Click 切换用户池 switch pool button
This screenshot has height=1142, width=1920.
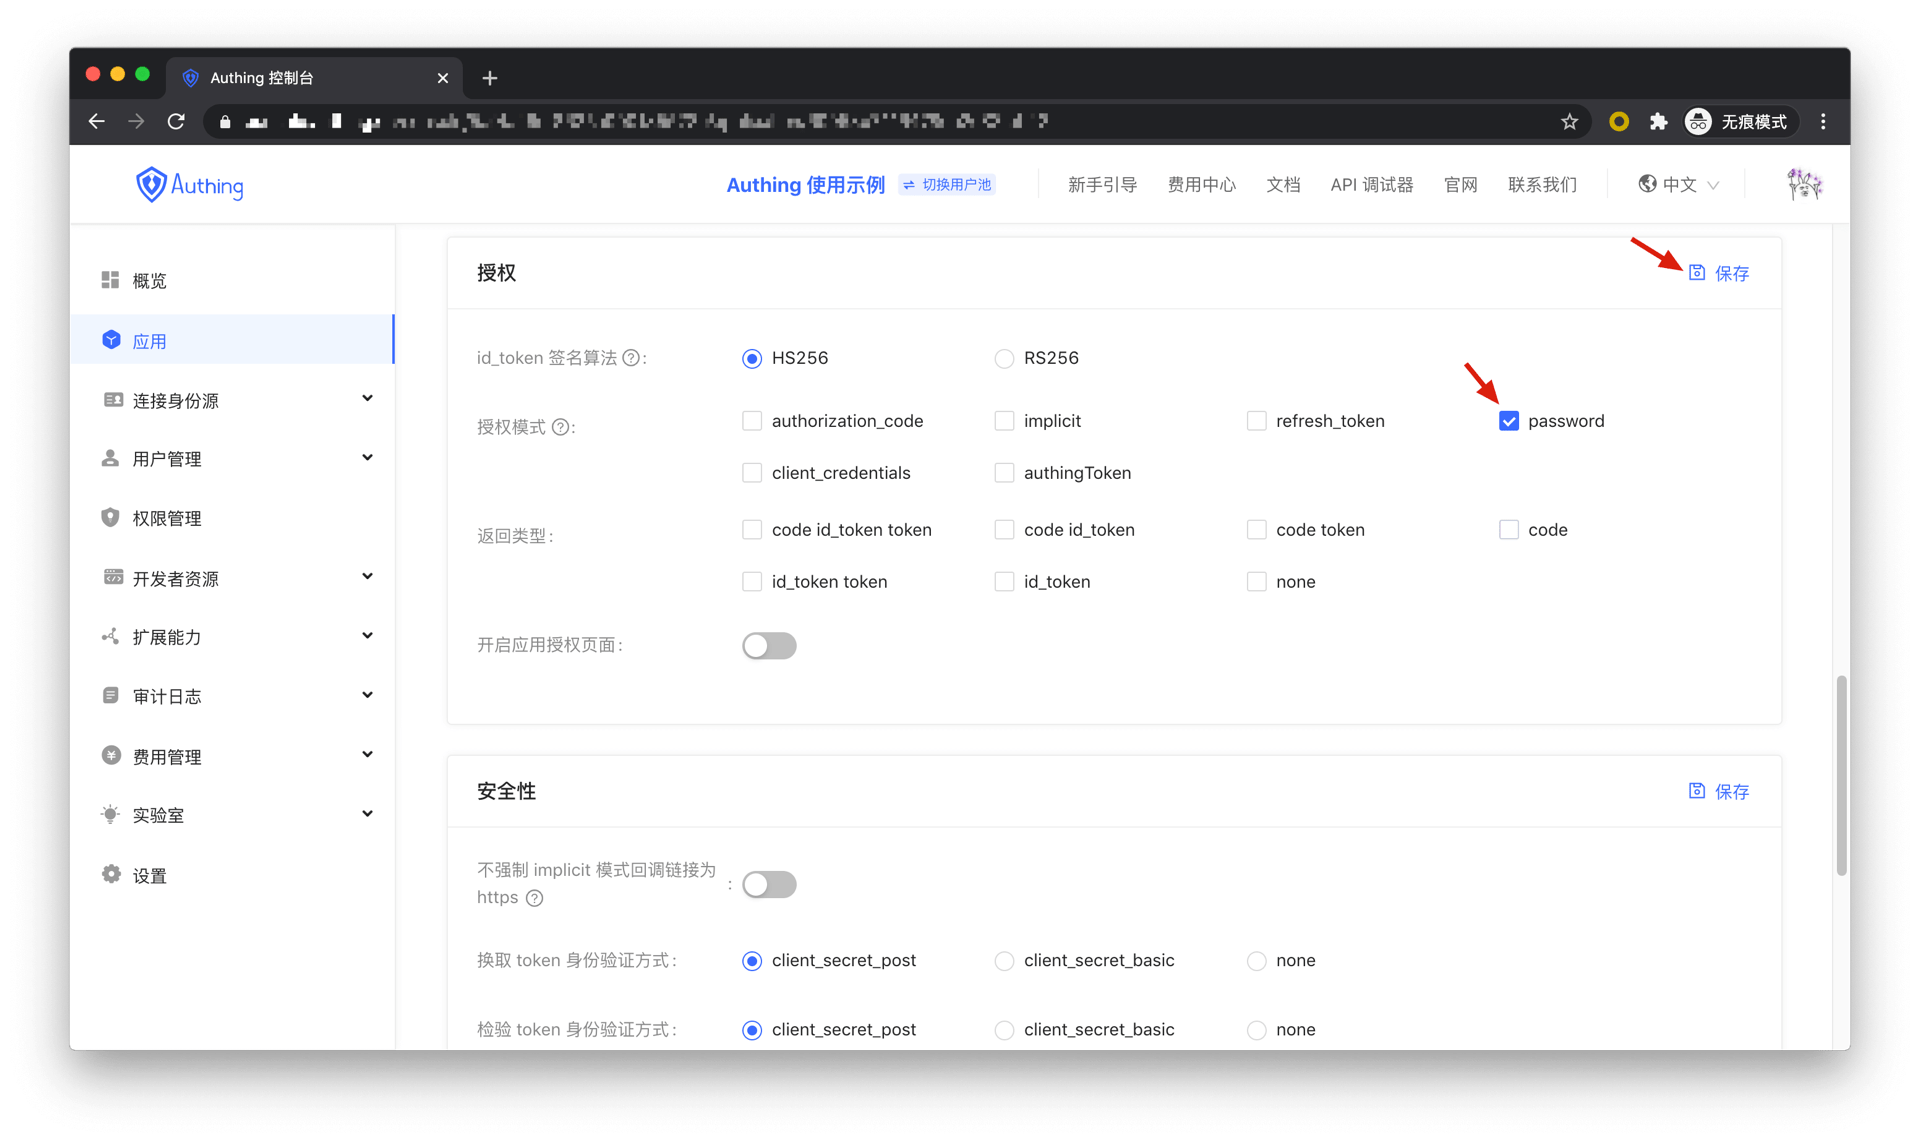coord(947,185)
